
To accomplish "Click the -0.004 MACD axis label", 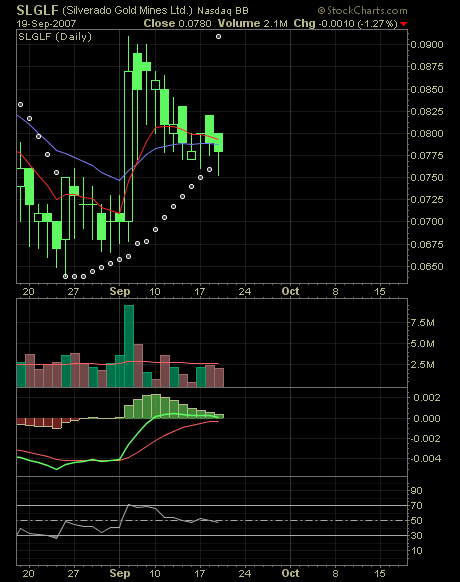I will pos(425,459).
